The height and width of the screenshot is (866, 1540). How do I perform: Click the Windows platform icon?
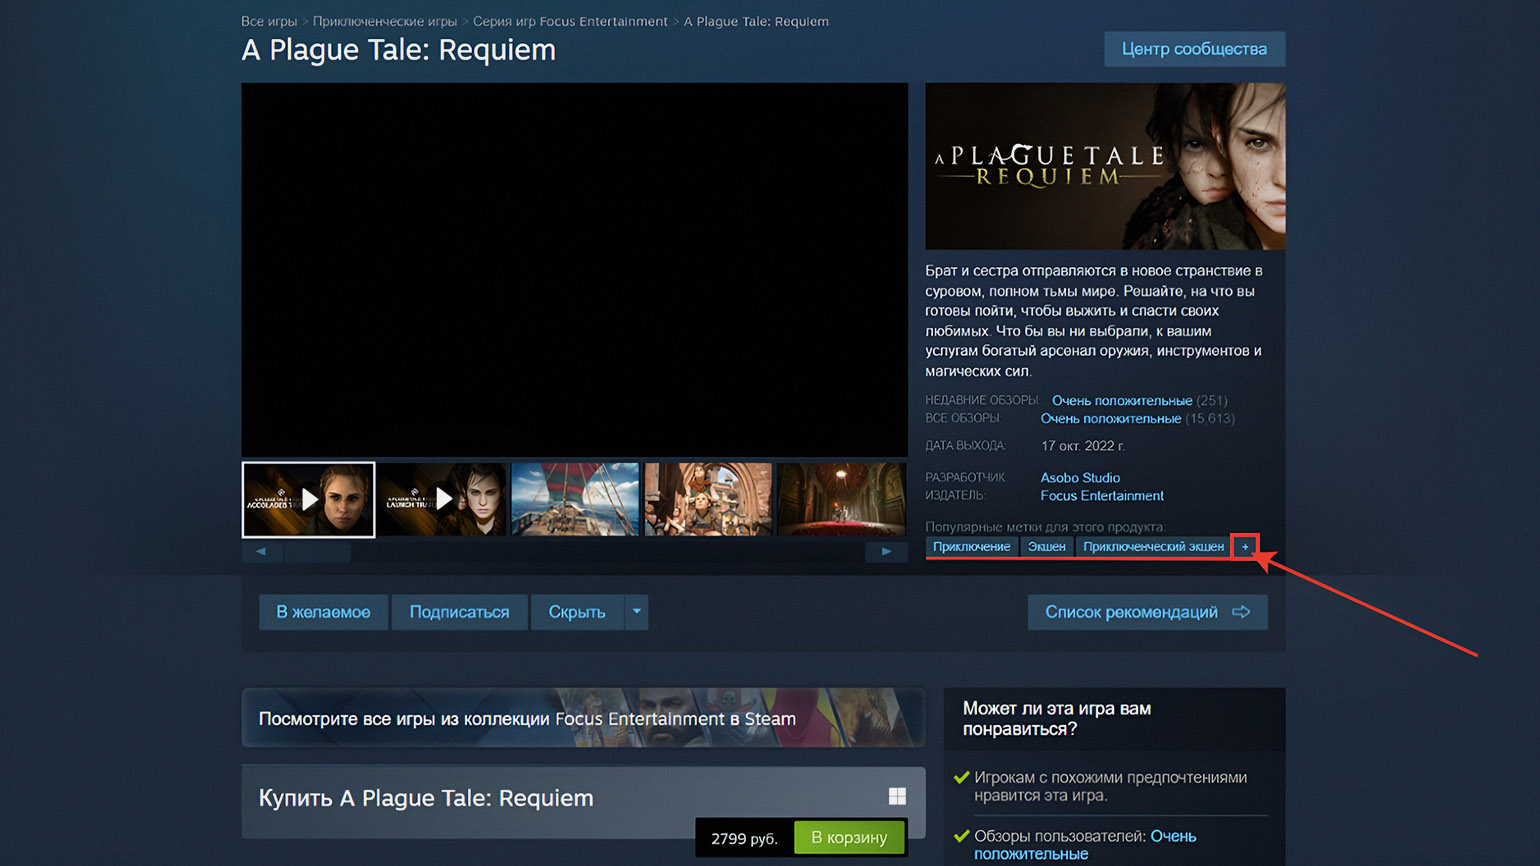click(x=897, y=796)
